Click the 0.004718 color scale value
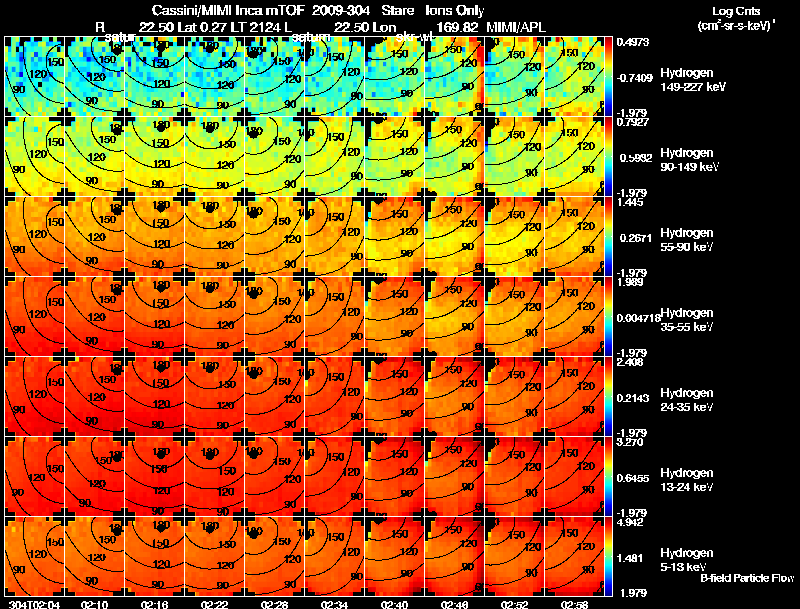Viewport: 800px width, 609px height. pos(638,318)
